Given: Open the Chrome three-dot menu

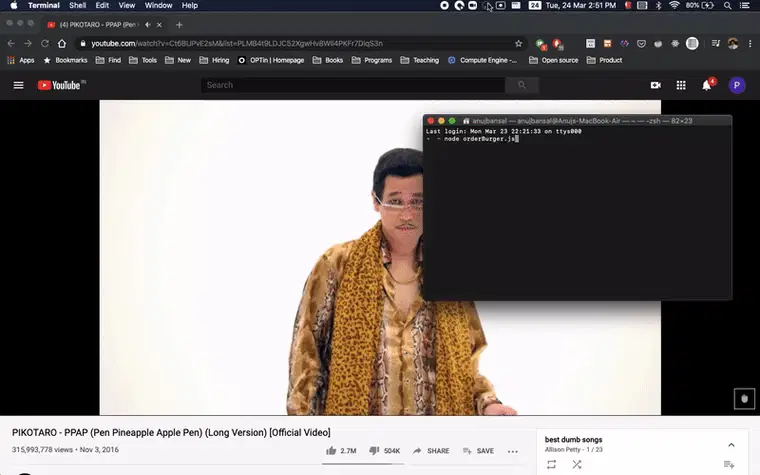Looking at the screenshot, I should tap(750, 44).
